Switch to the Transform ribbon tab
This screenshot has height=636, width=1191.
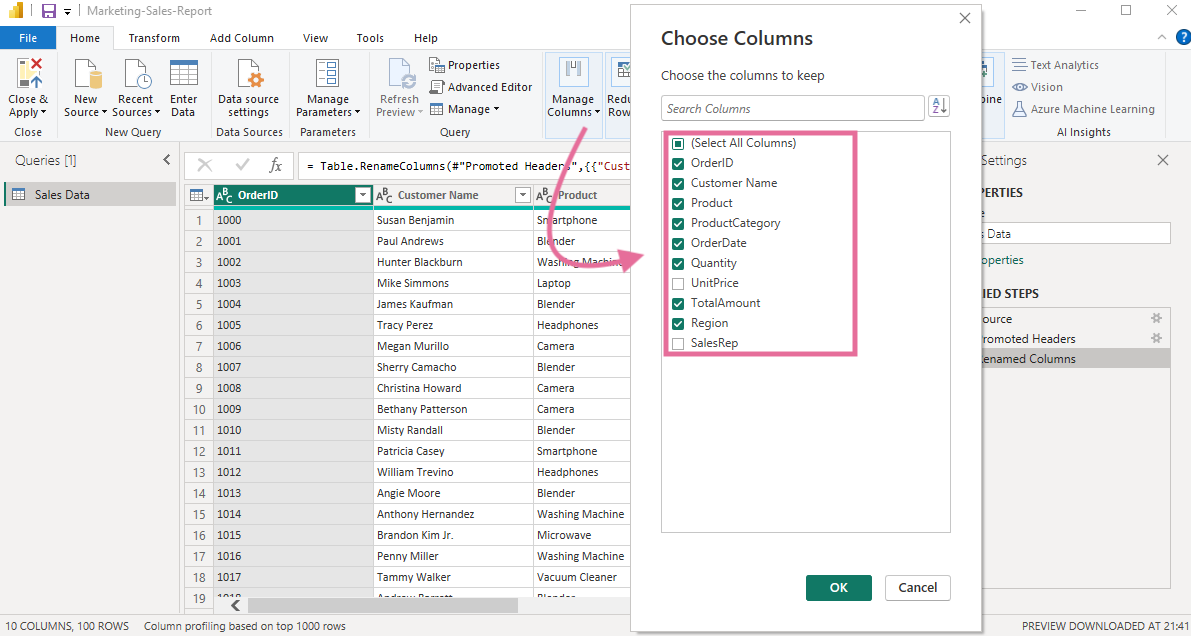[x=153, y=37]
